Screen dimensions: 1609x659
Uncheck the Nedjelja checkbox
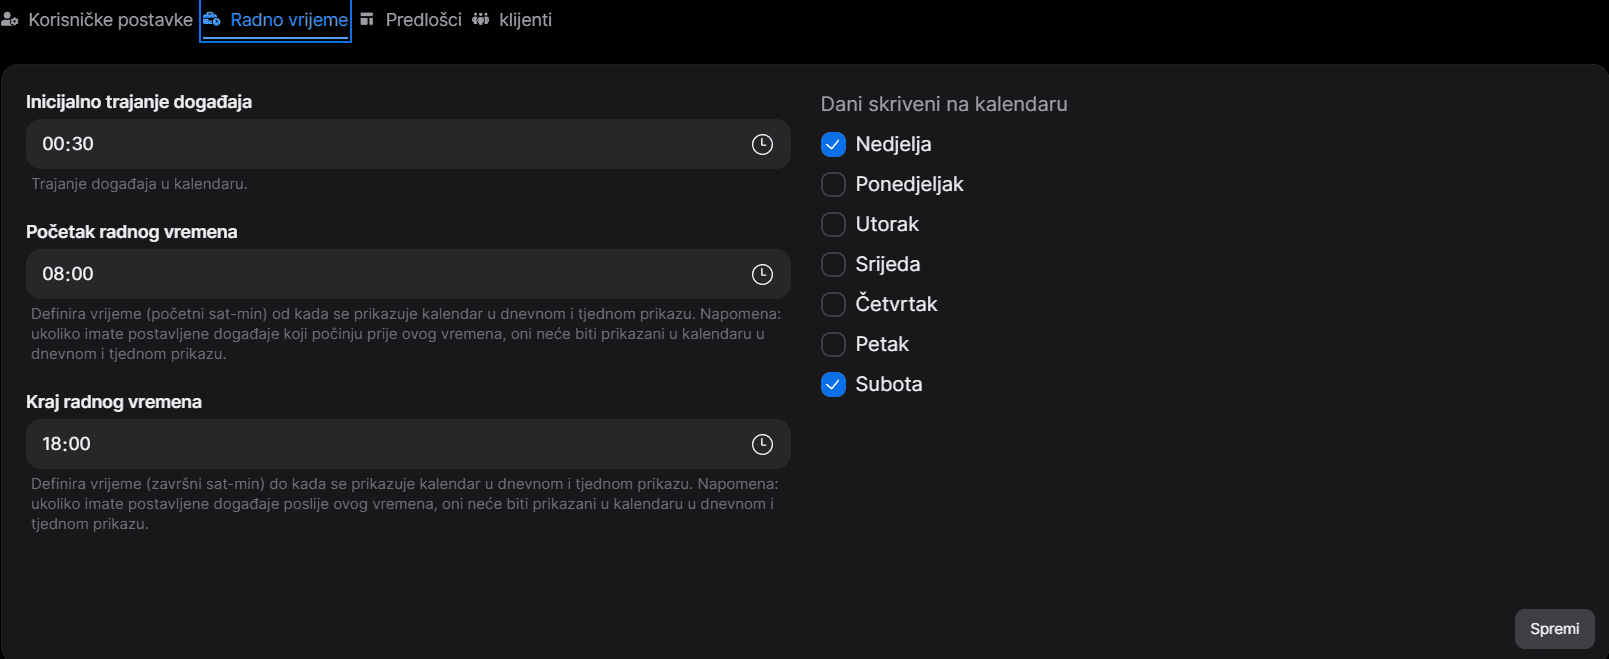click(833, 144)
